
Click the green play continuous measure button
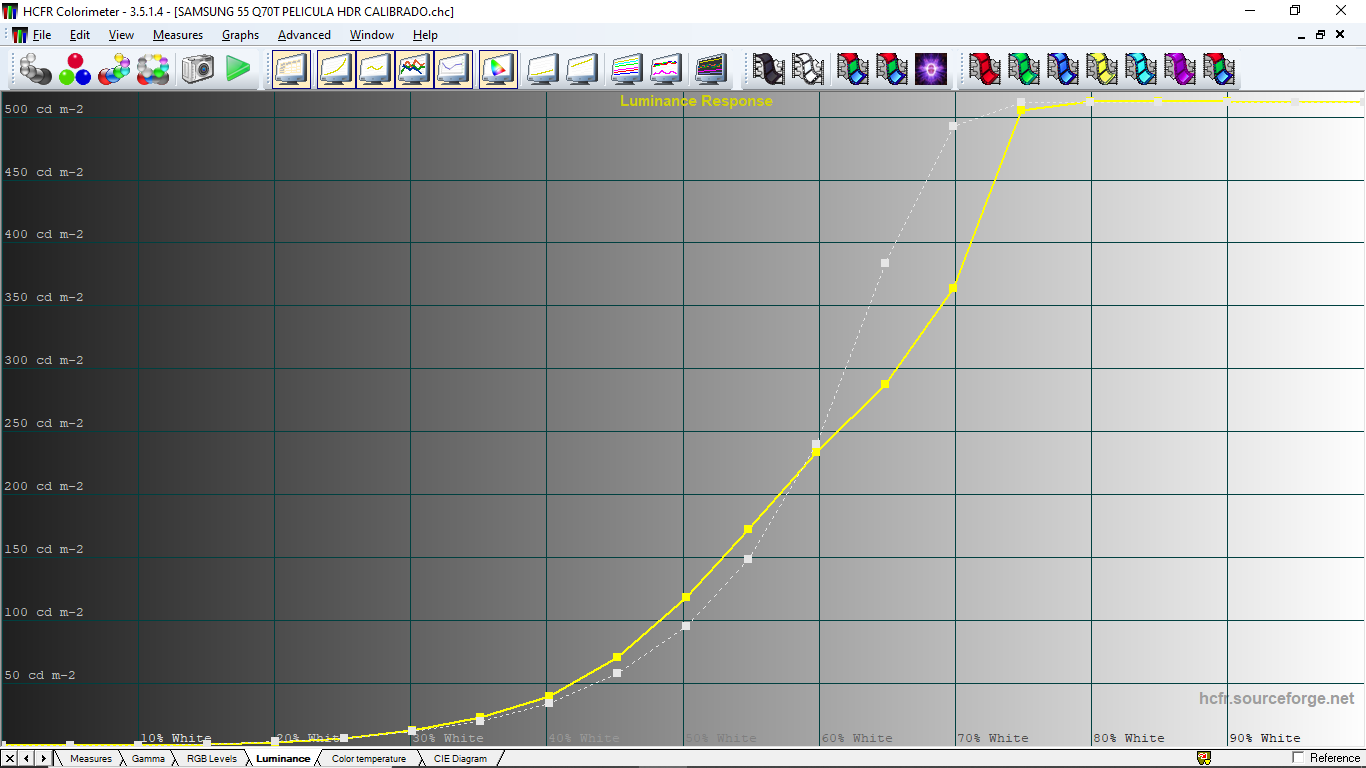click(x=238, y=69)
